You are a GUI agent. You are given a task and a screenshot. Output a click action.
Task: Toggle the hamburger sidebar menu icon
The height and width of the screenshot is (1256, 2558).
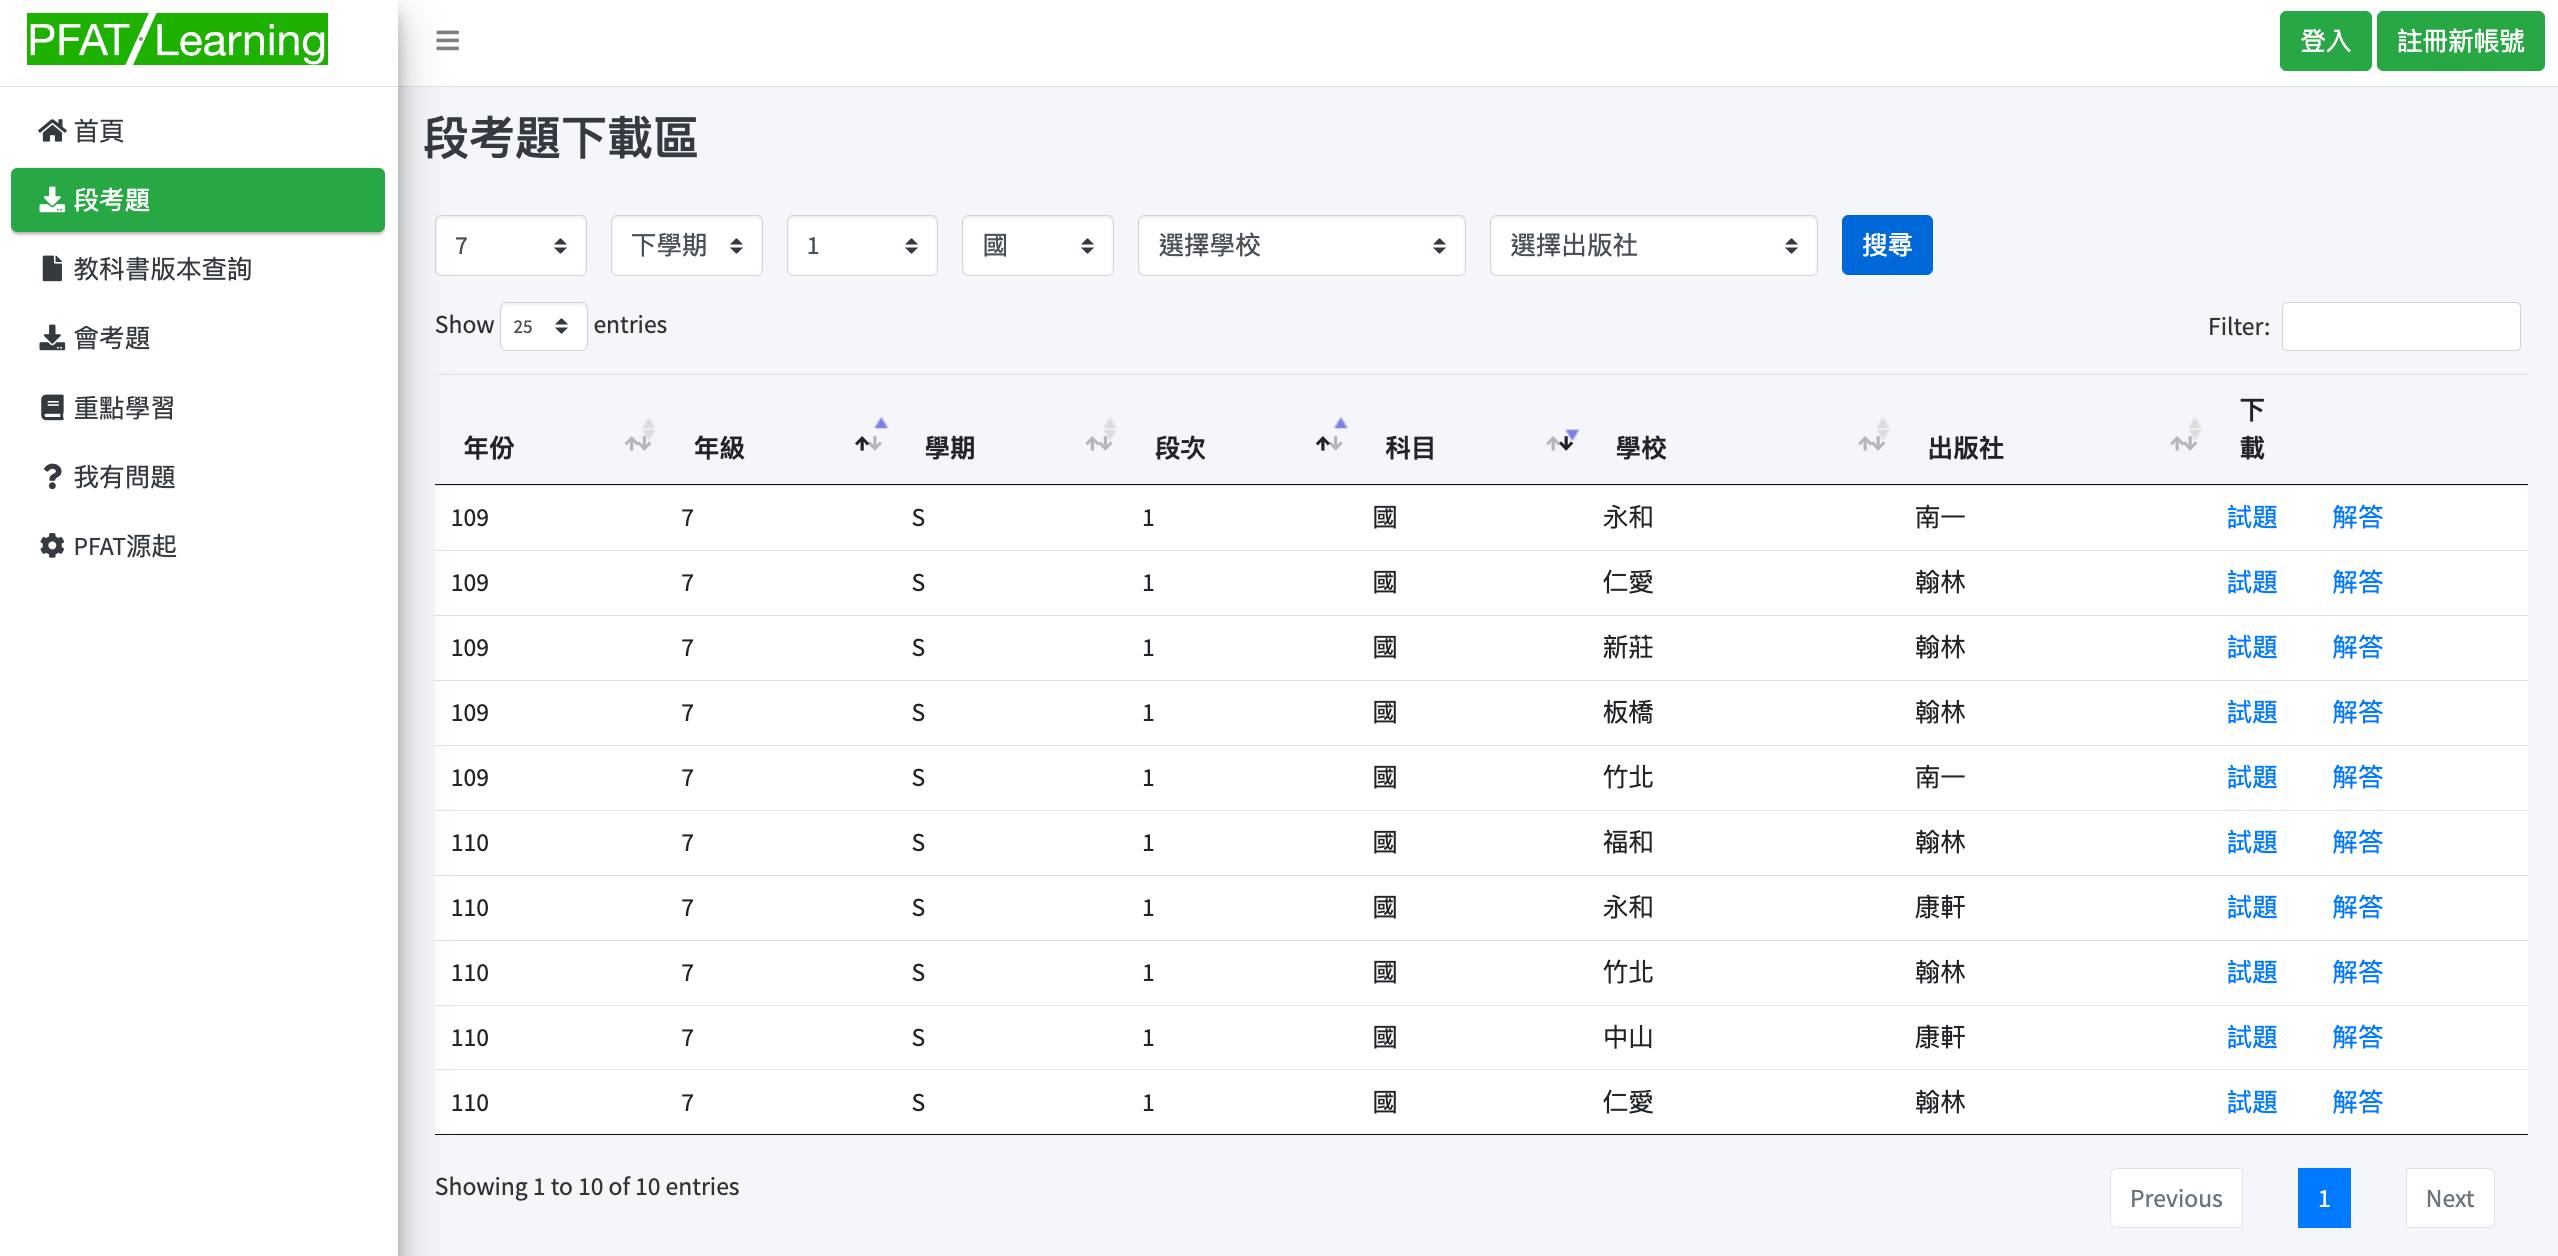point(448,41)
